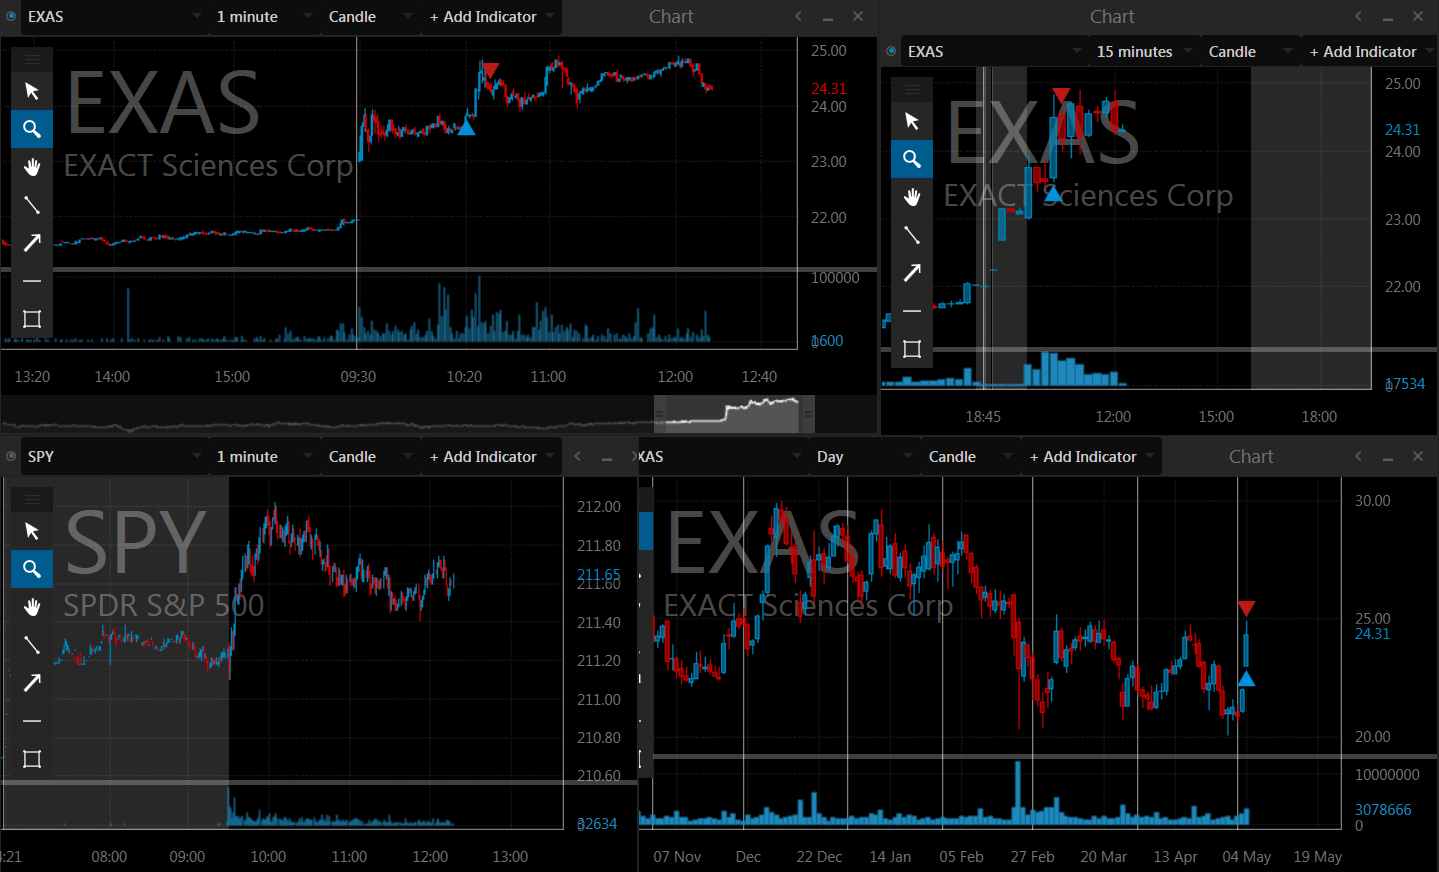Collapse Day EXAS chart header with left chevron
Screen dimensions: 1439x872
click(x=1358, y=456)
